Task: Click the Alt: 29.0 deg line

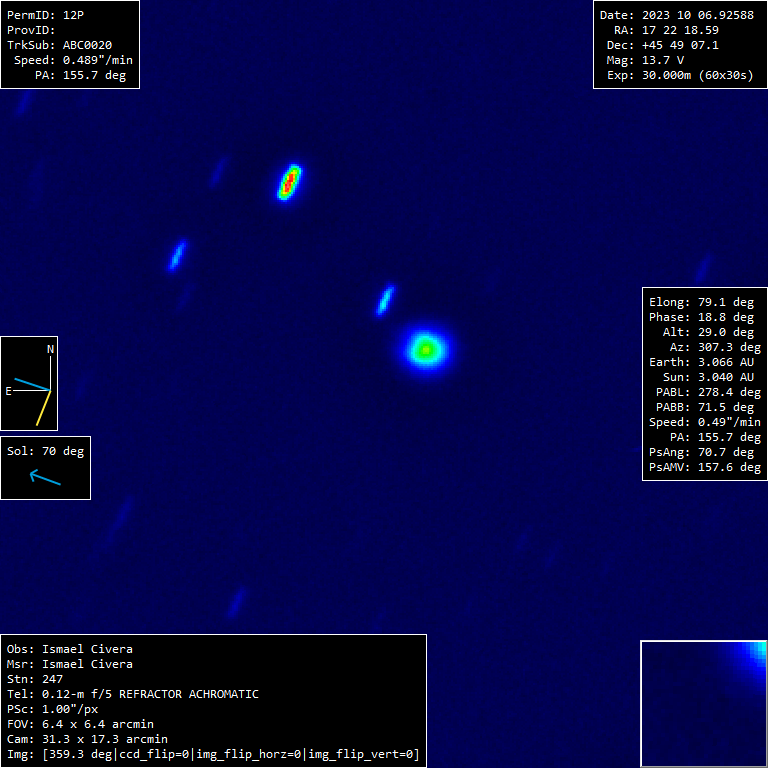Action: [708, 332]
